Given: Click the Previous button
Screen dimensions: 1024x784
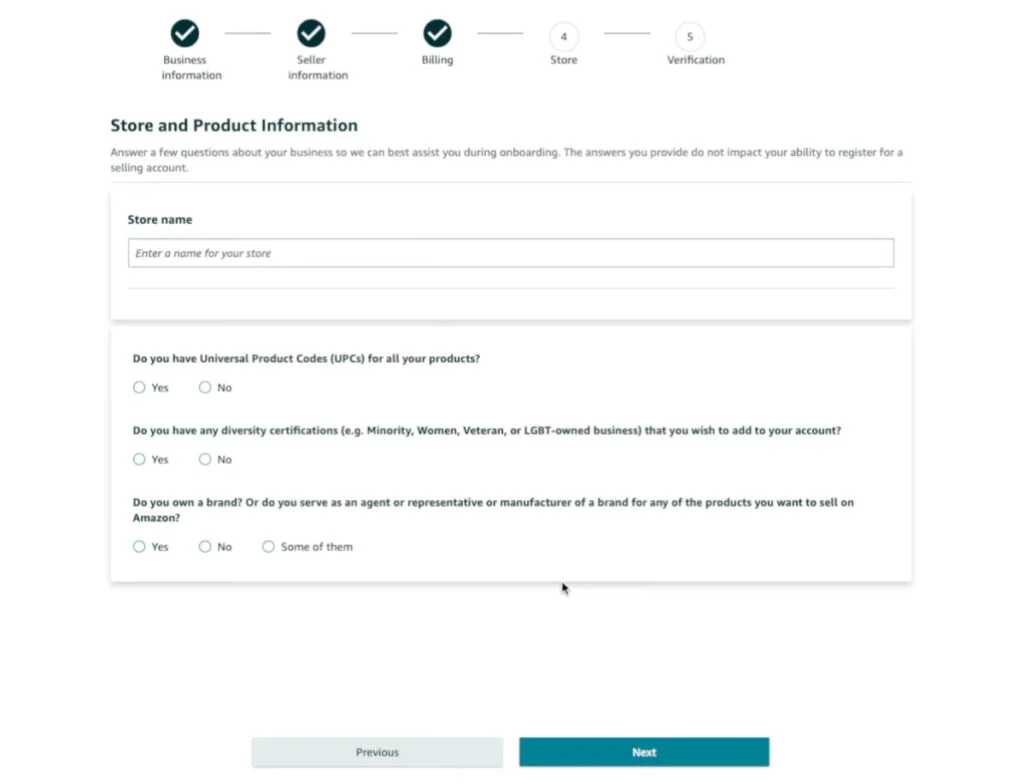Looking at the screenshot, I should [x=377, y=751].
